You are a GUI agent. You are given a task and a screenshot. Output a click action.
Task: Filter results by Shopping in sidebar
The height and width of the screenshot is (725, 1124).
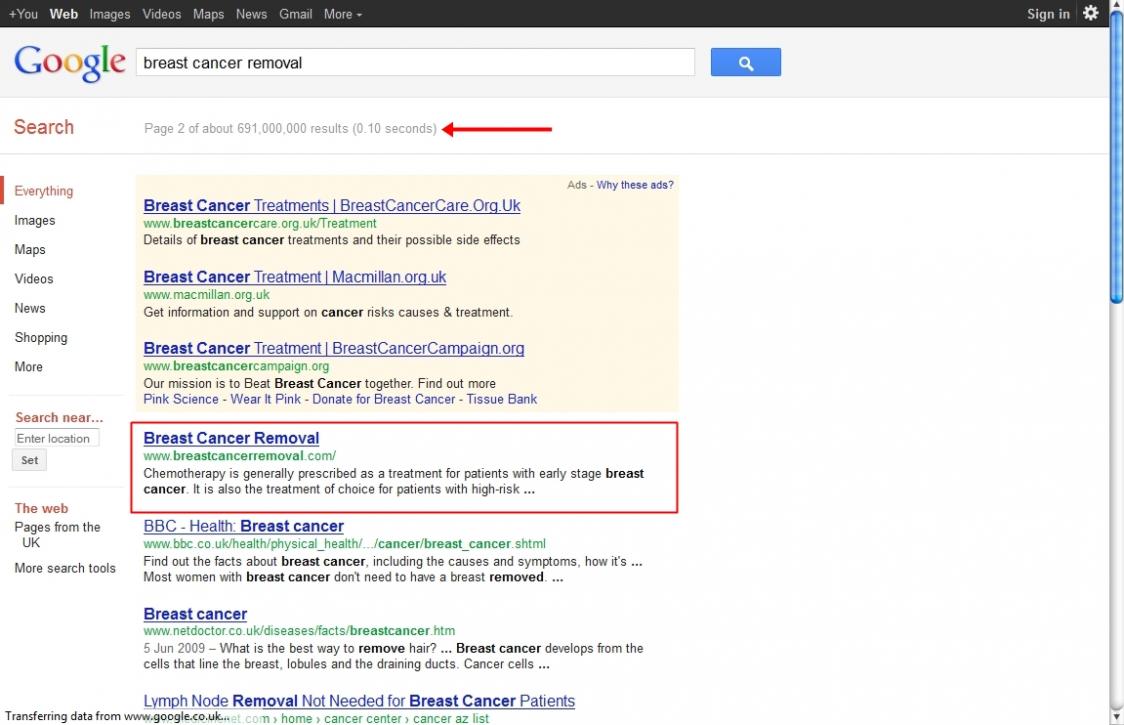point(41,337)
